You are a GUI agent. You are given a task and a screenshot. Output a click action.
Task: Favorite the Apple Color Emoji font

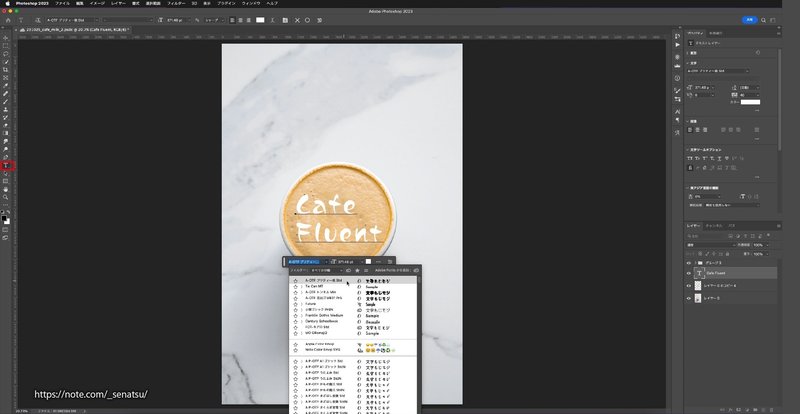tap(295, 345)
